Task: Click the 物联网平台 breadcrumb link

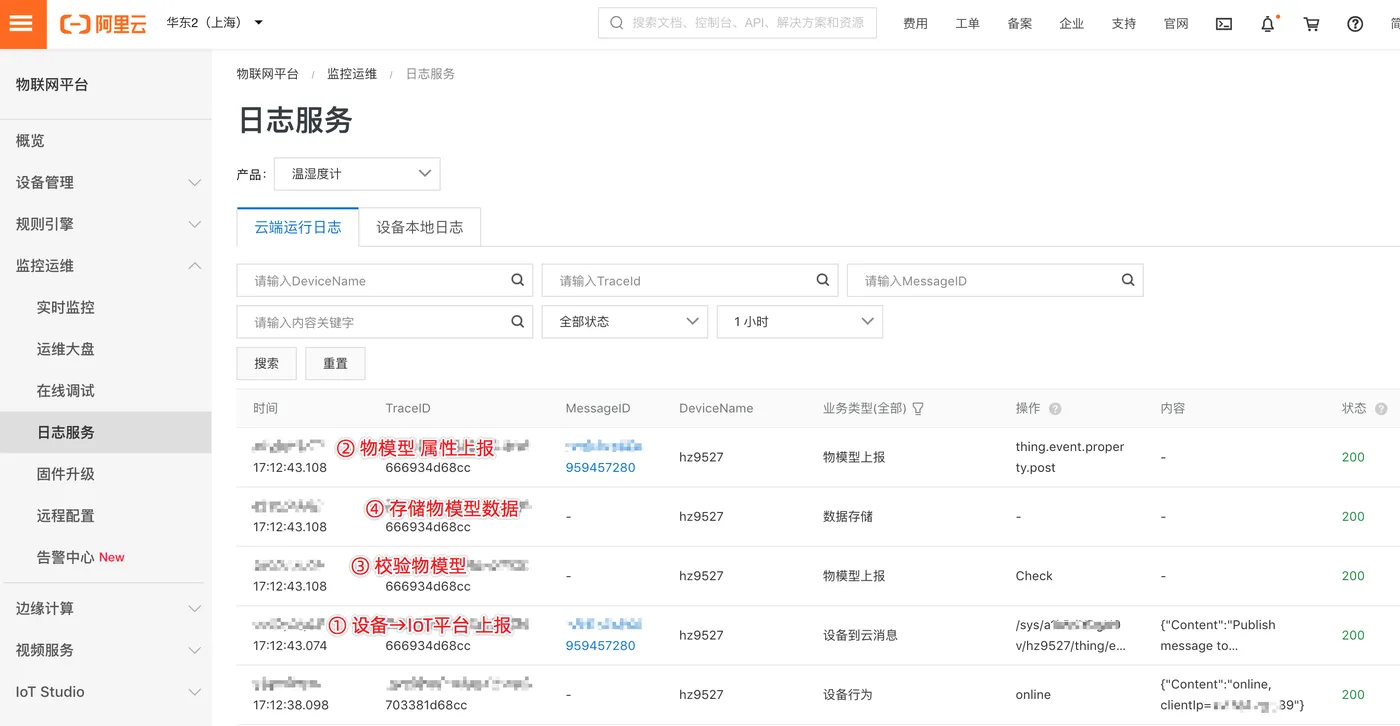Action: pyautogui.click(x=267, y=74)
